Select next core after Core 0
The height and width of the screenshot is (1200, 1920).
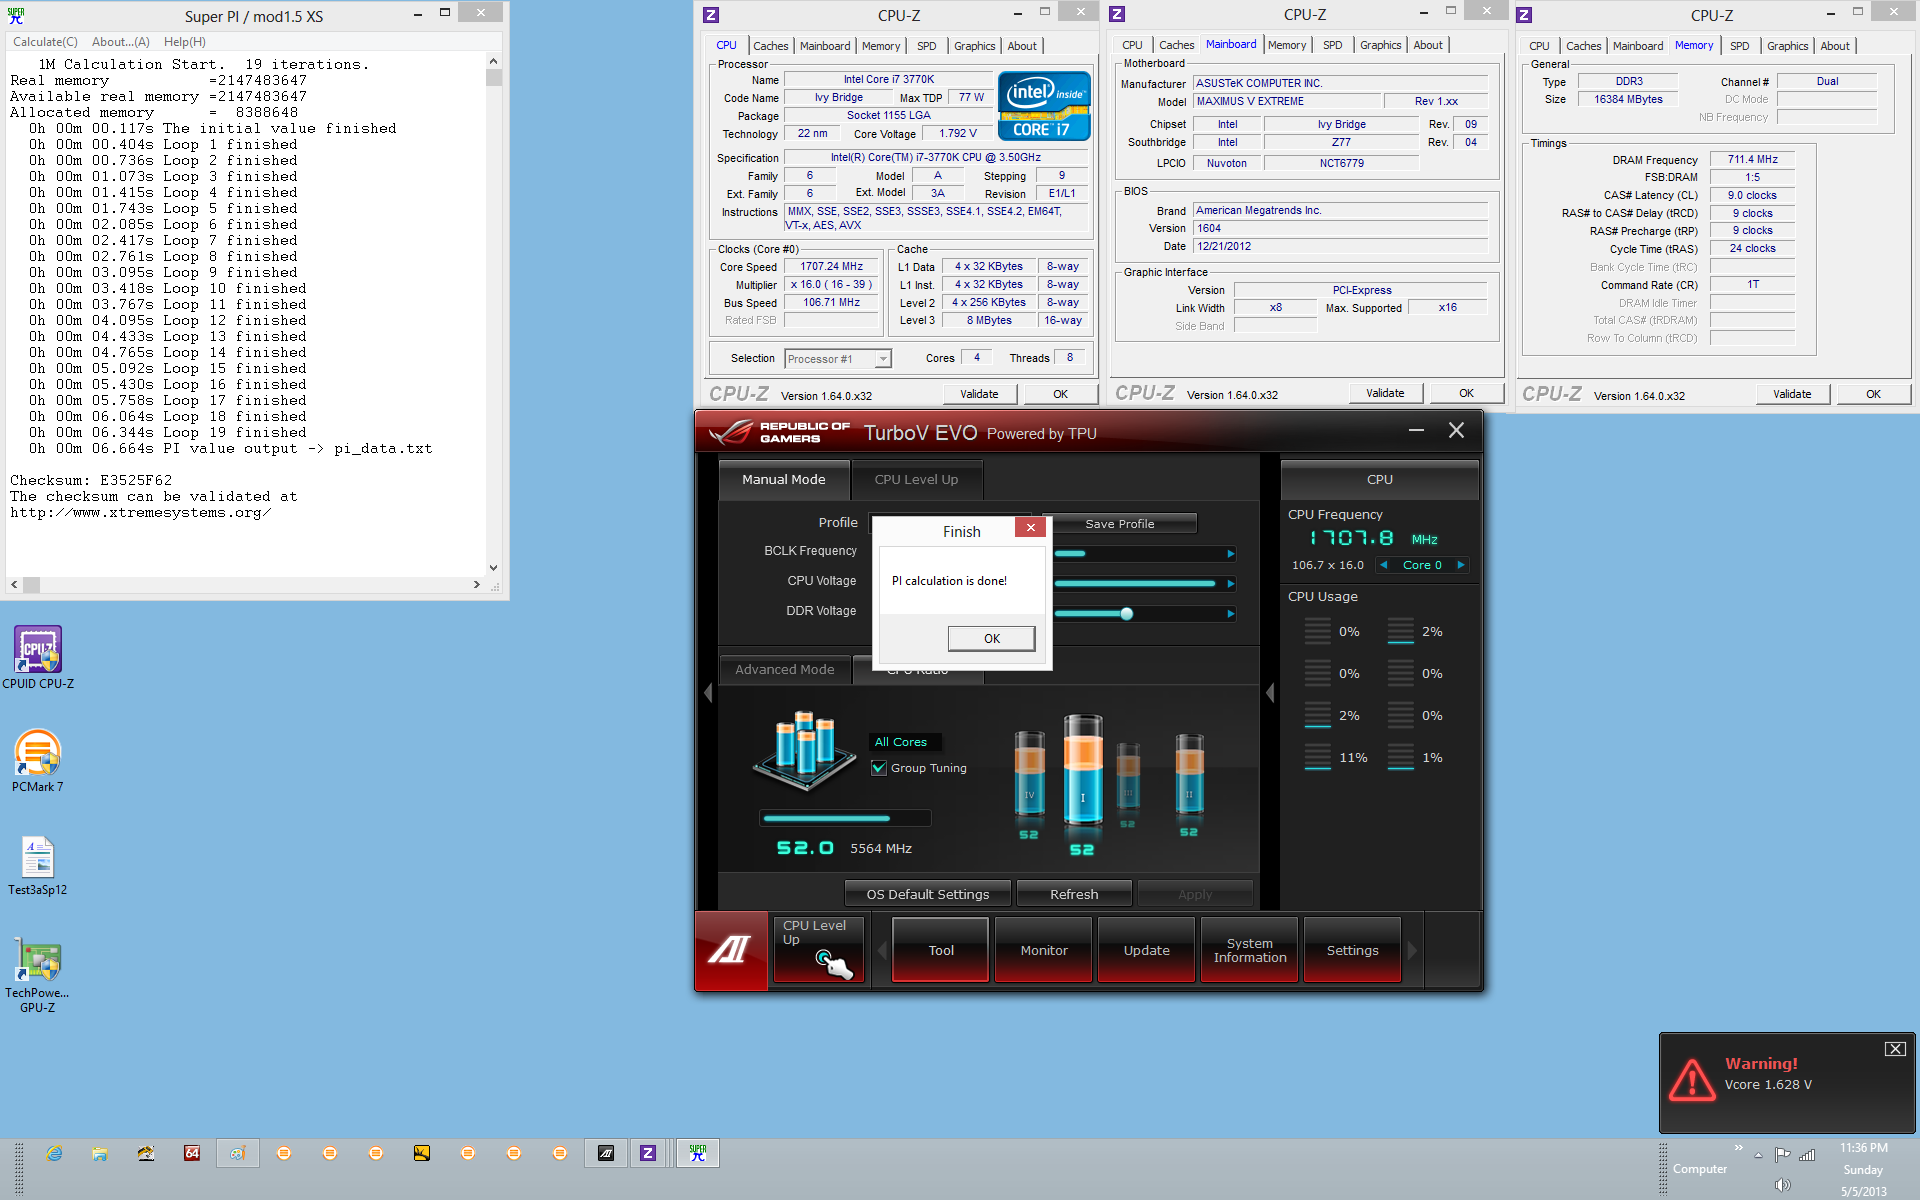pos(1461,565)
